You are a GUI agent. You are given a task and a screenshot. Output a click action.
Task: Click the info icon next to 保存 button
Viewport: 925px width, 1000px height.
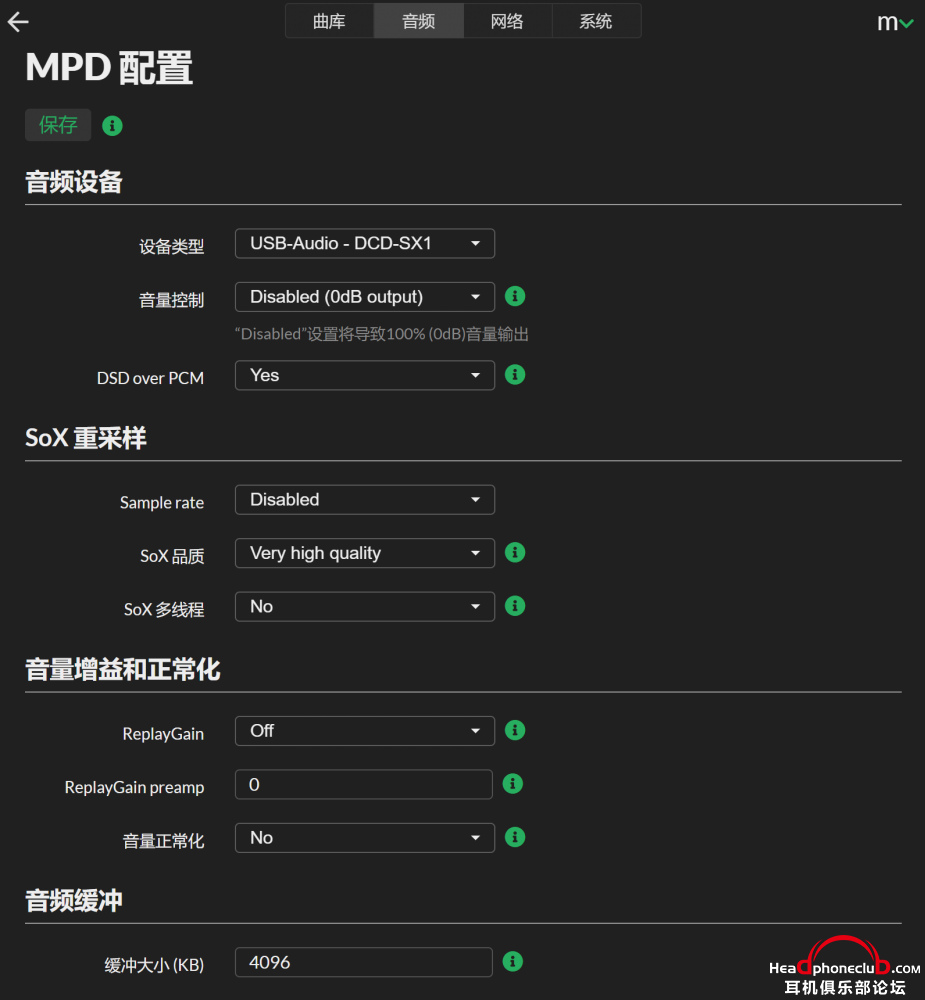coord(112,126)
